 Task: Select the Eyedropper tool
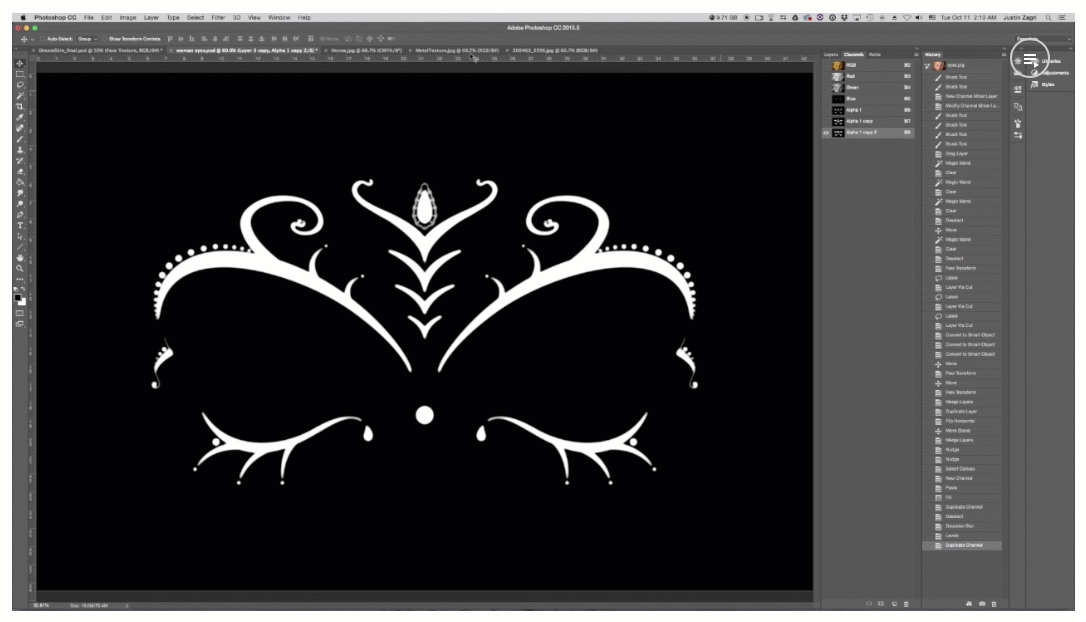[x=20, y=117]
